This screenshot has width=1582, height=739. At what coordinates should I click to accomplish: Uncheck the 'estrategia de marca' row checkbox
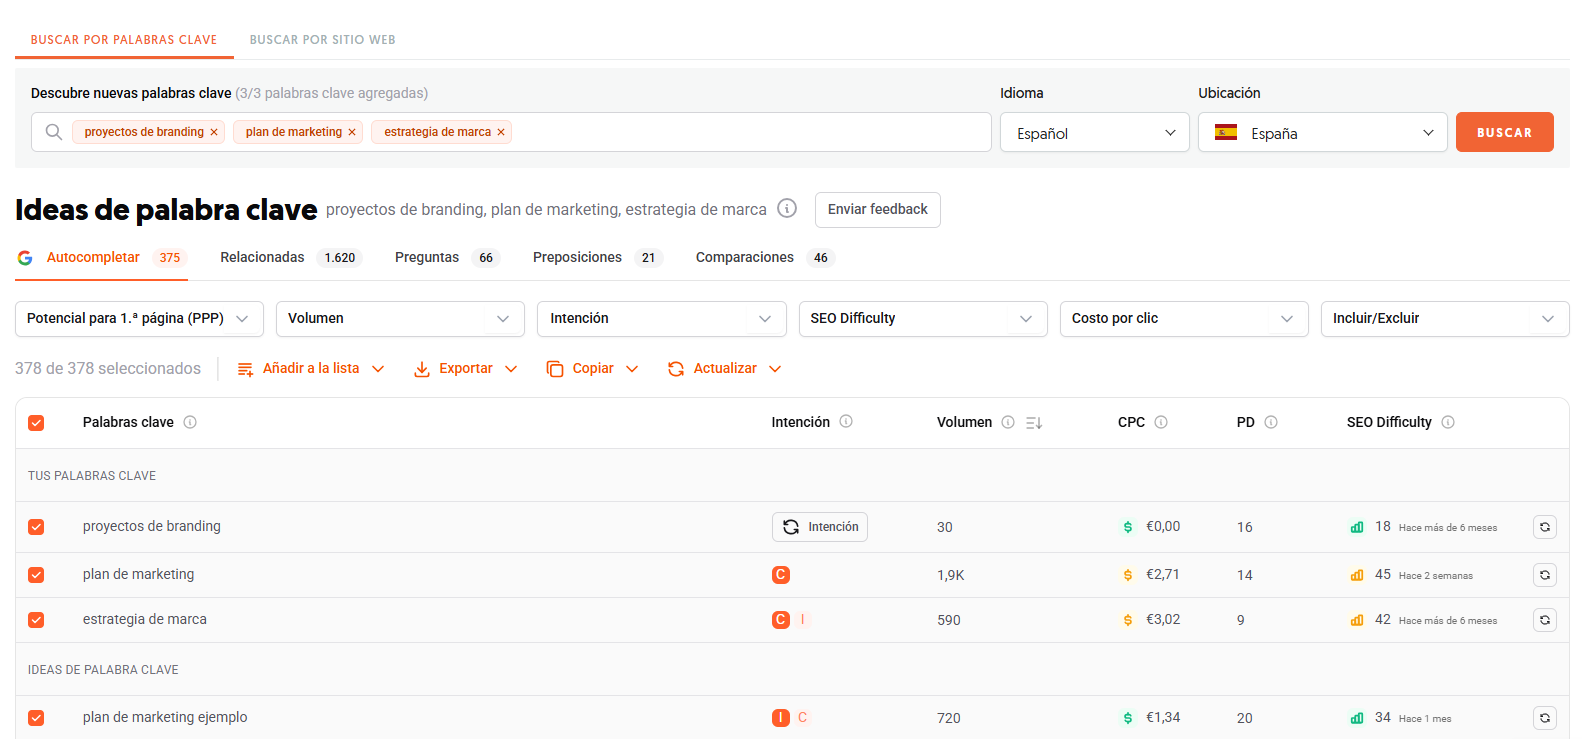(36, 620)
